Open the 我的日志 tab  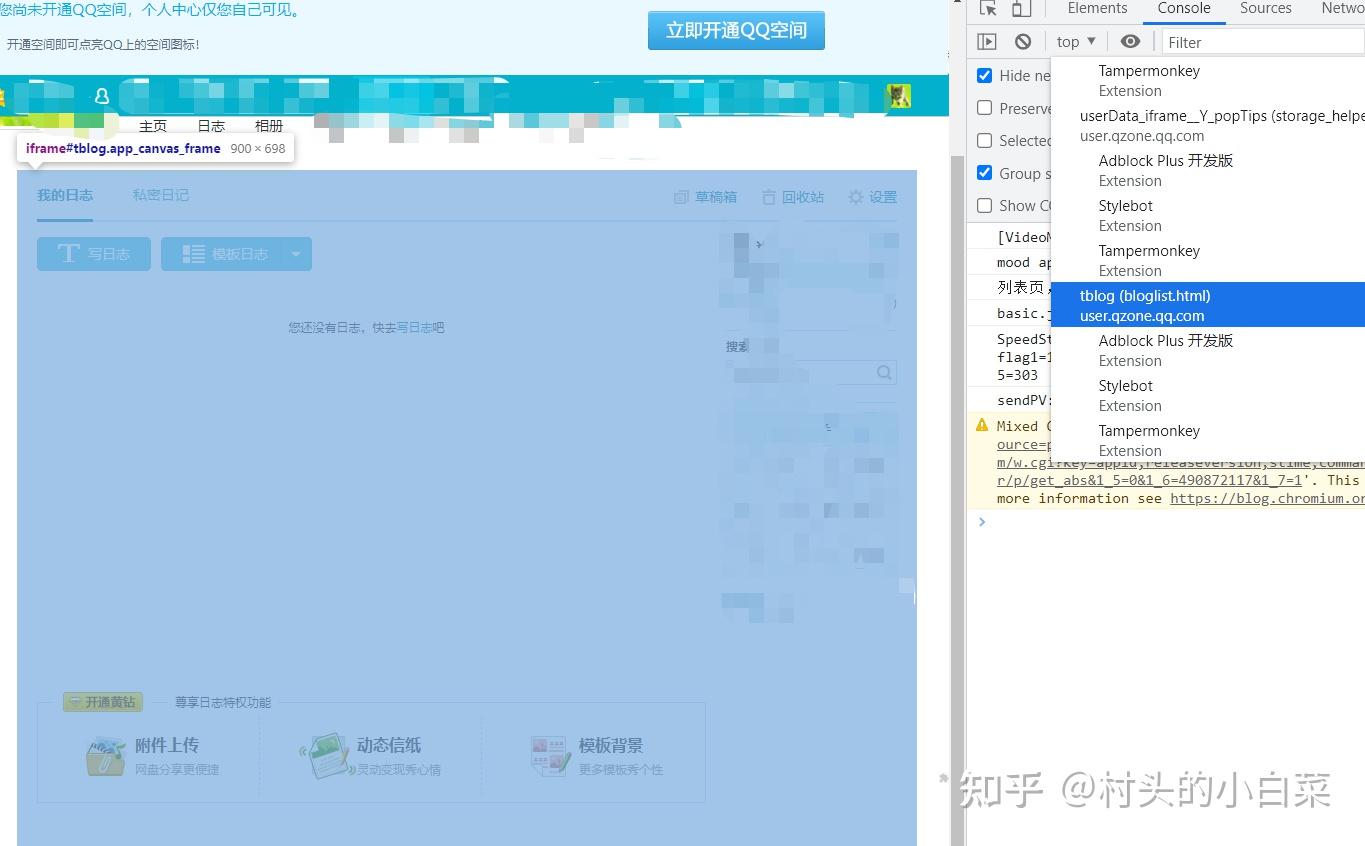pos(65,196)
